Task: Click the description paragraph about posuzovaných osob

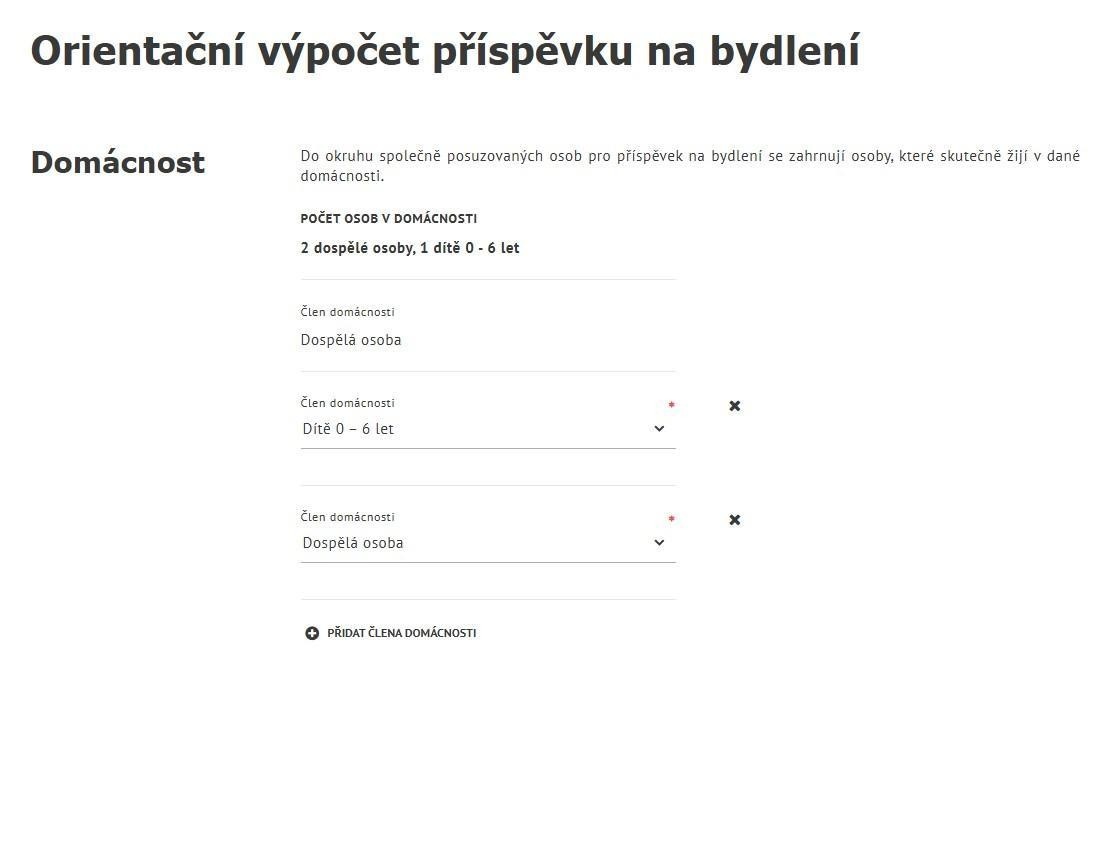Action: point(690,166)
